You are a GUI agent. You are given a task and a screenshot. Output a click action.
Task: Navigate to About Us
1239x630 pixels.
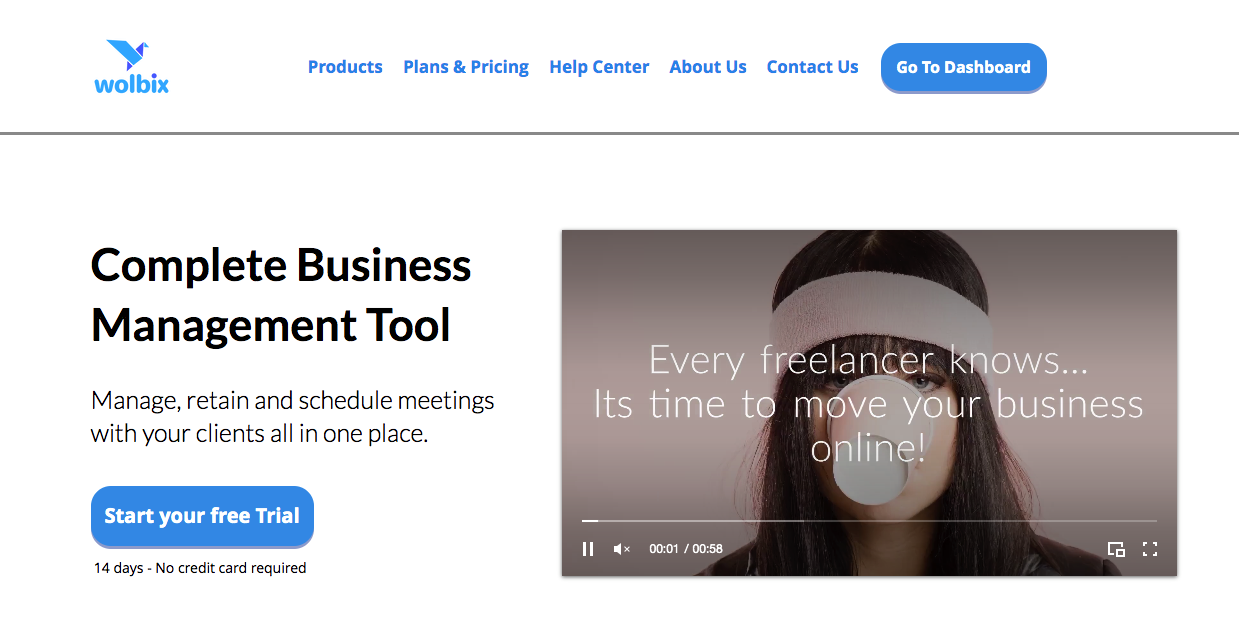708,67
